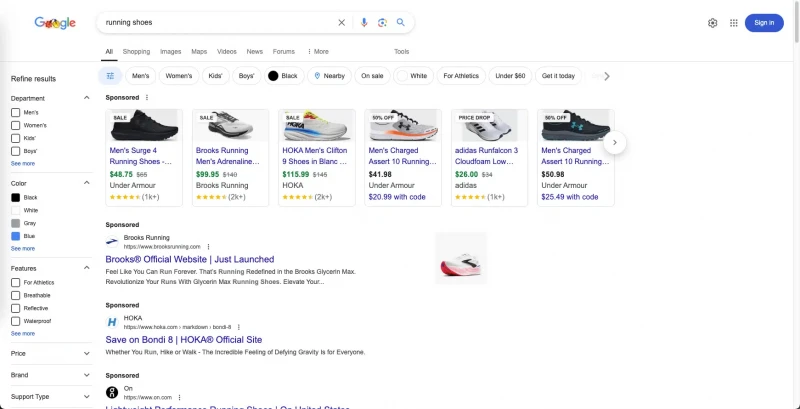Viewport: 800px width, 409px height.
Task: Show more Features options via See more
Action: (23, 334)
